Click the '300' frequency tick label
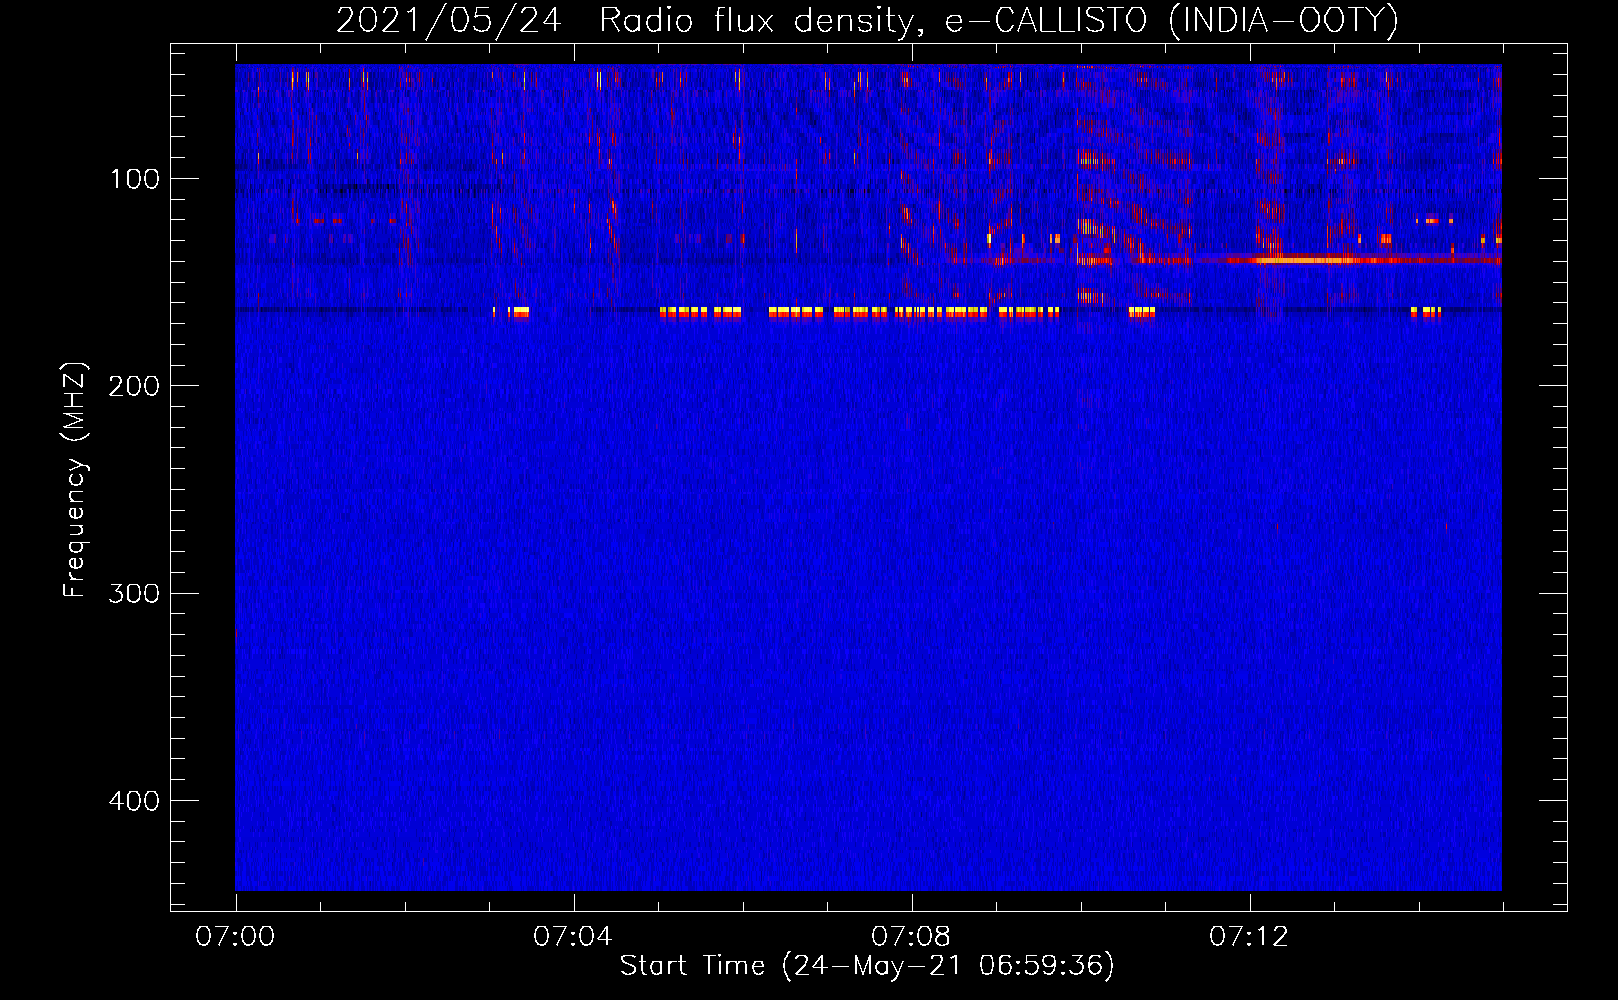Screen dimensions: 1618x1000 (134, 594)
